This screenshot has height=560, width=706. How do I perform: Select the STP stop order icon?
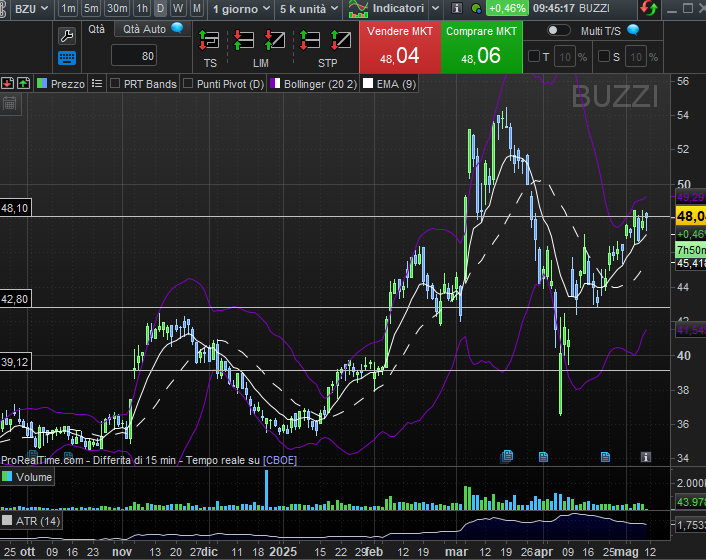[x=327, y=41]
